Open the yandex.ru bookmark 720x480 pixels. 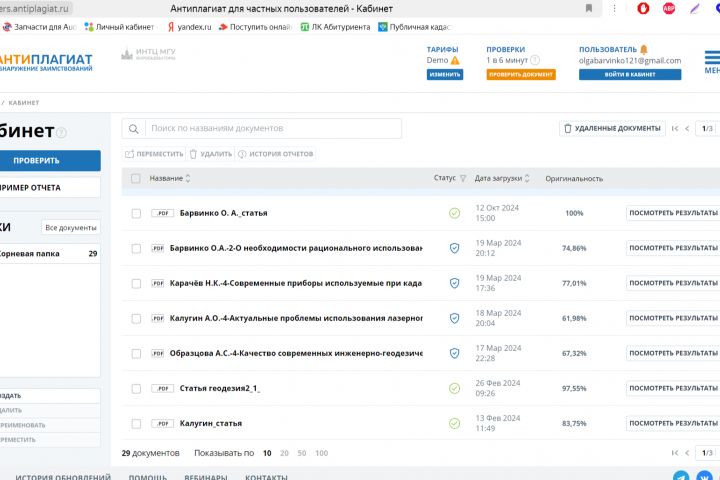(189, 27)
